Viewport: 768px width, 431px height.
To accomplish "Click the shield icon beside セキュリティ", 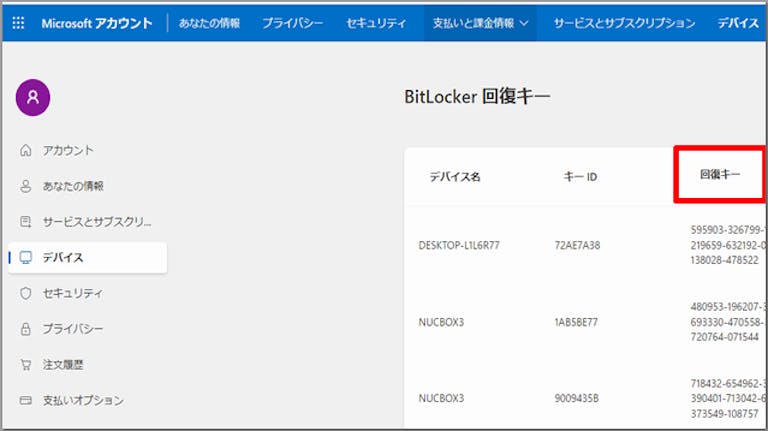I will (25, 293).
